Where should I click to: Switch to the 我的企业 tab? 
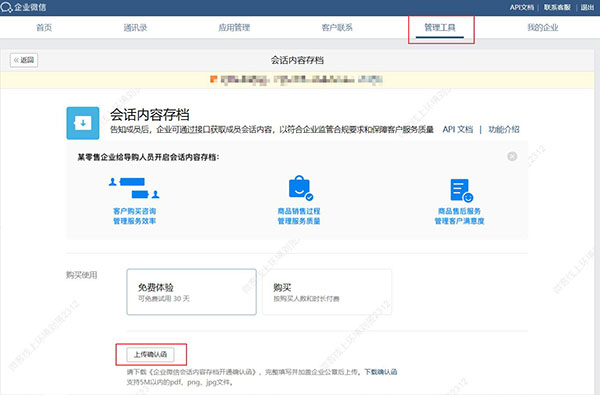[543, 28]
